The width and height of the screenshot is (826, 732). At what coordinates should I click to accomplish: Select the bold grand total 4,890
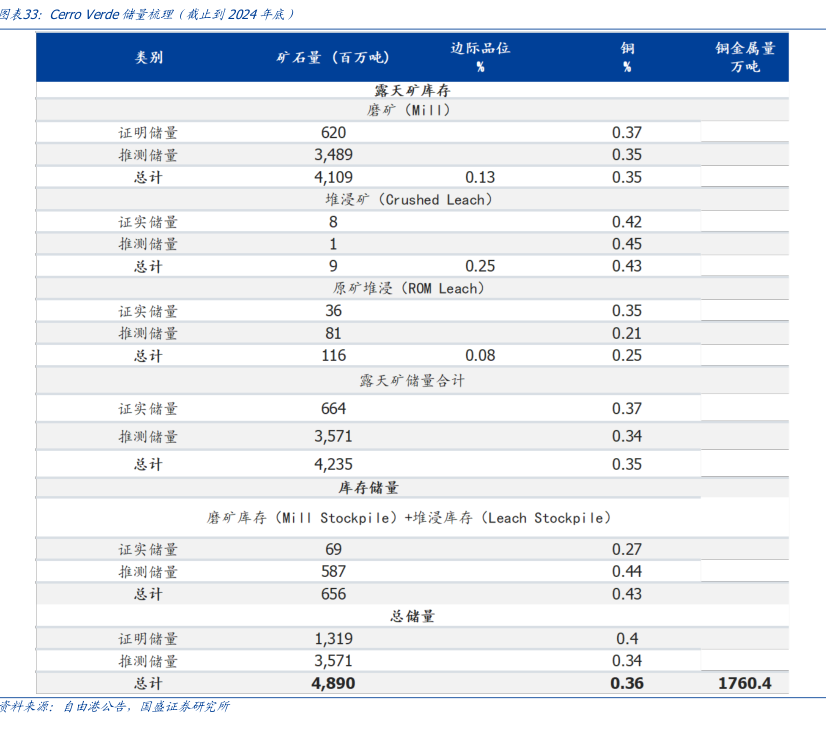point(333,684)
